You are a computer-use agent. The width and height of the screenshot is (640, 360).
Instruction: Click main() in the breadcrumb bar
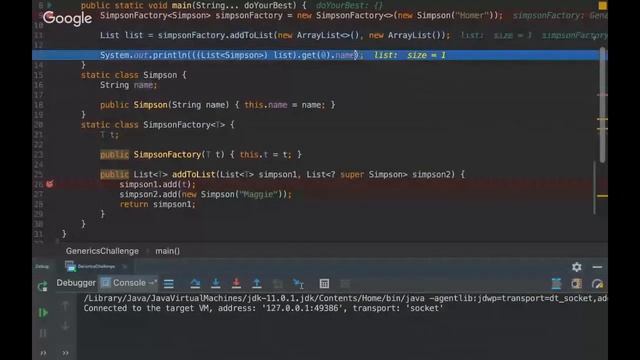coord(167,251)
